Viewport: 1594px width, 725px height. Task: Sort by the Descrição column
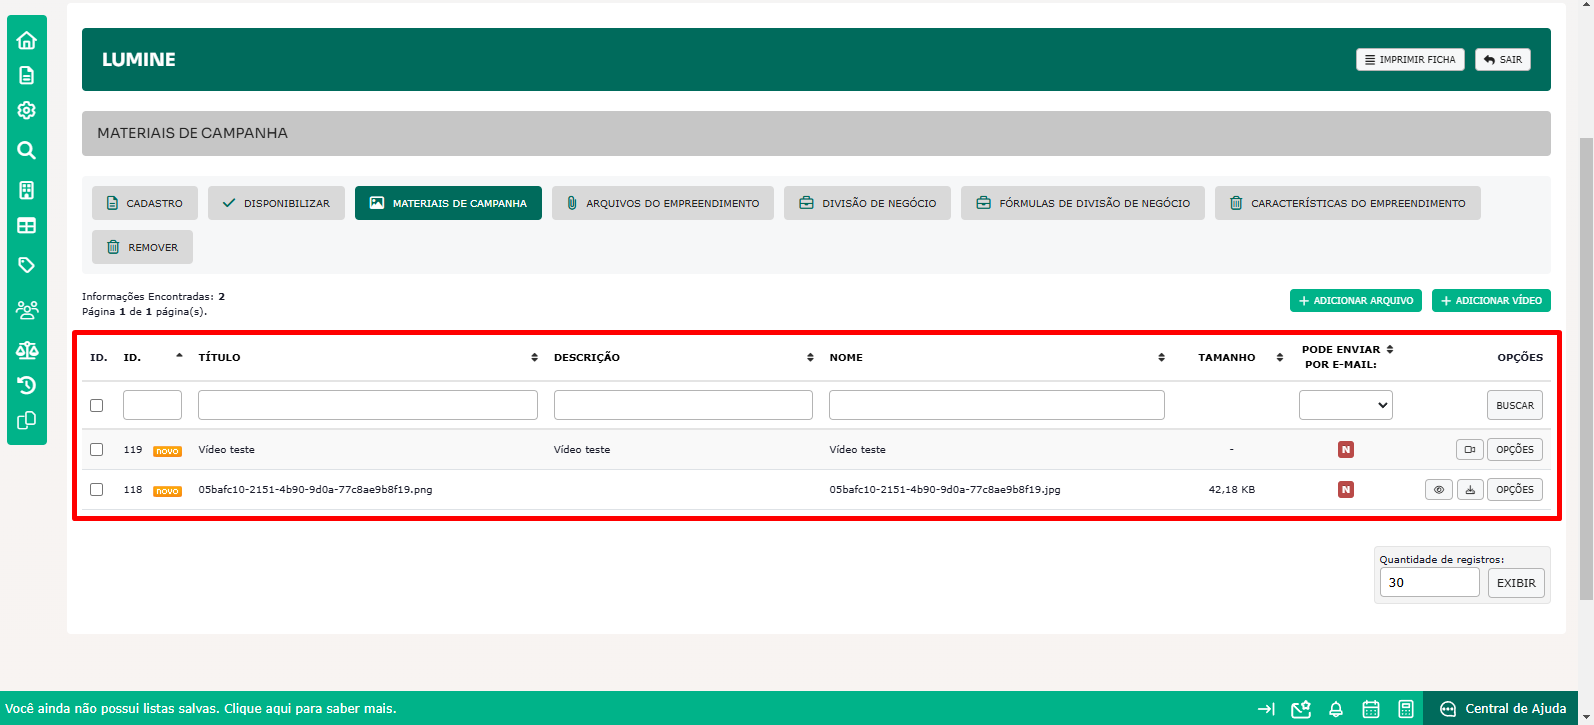[810, 357]
